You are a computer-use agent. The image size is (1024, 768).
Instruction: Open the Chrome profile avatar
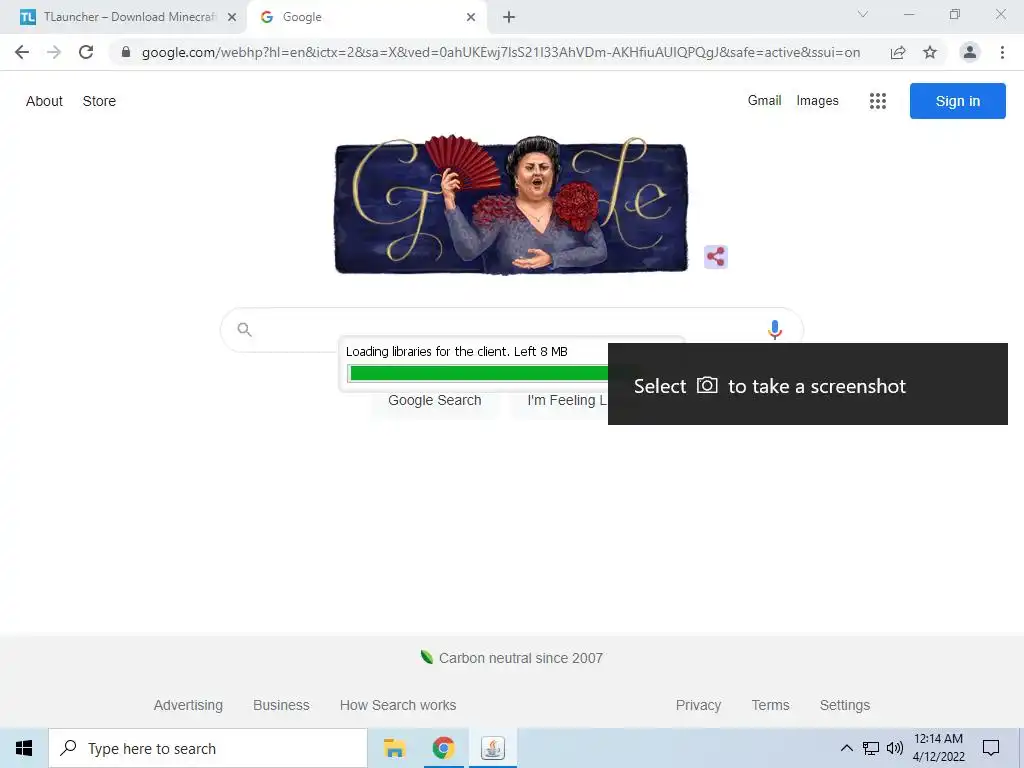(970, 52)
